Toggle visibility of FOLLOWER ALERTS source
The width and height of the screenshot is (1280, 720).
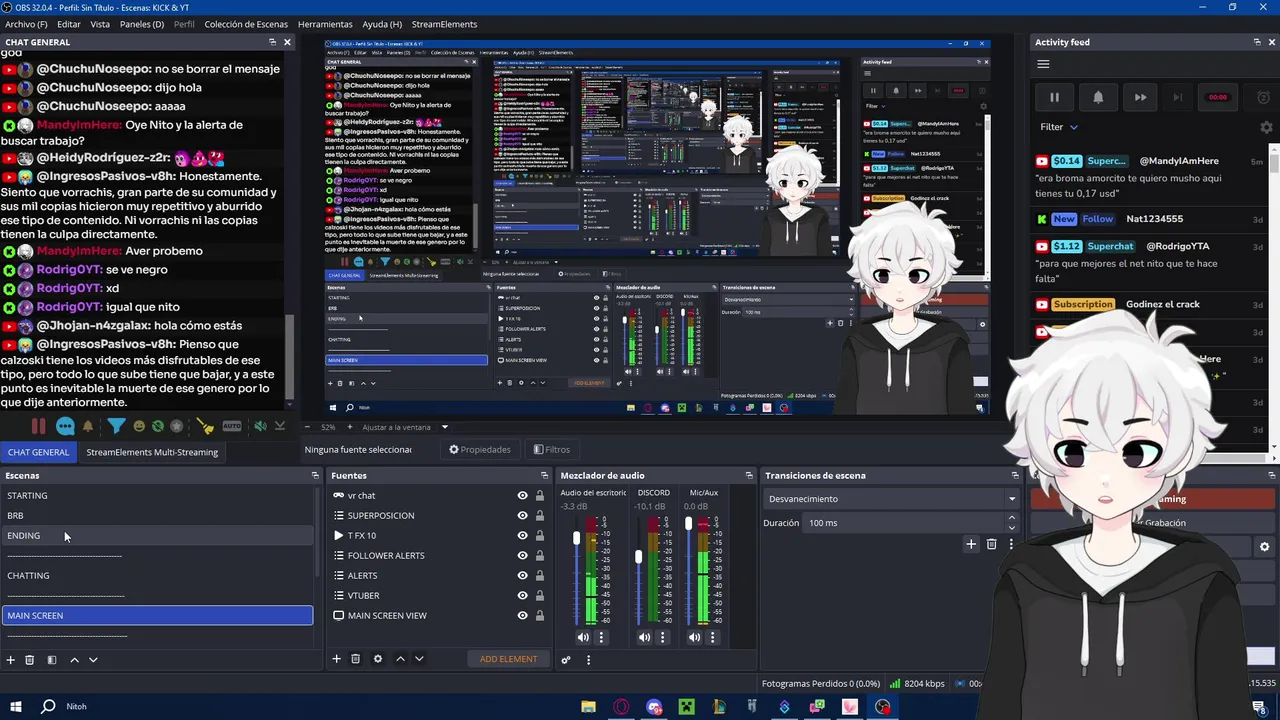[x=522, y=555]
